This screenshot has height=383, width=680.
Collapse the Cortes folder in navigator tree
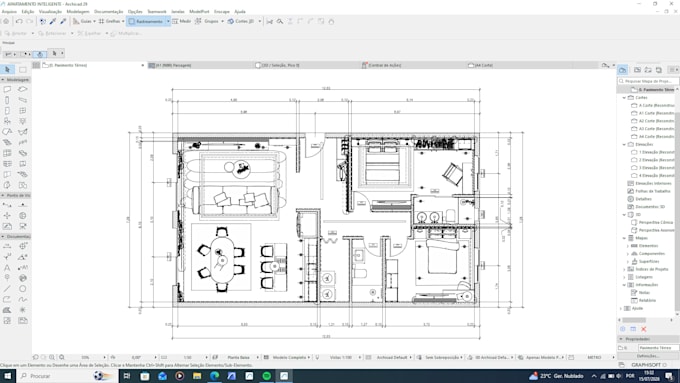(x=624, y=98)
